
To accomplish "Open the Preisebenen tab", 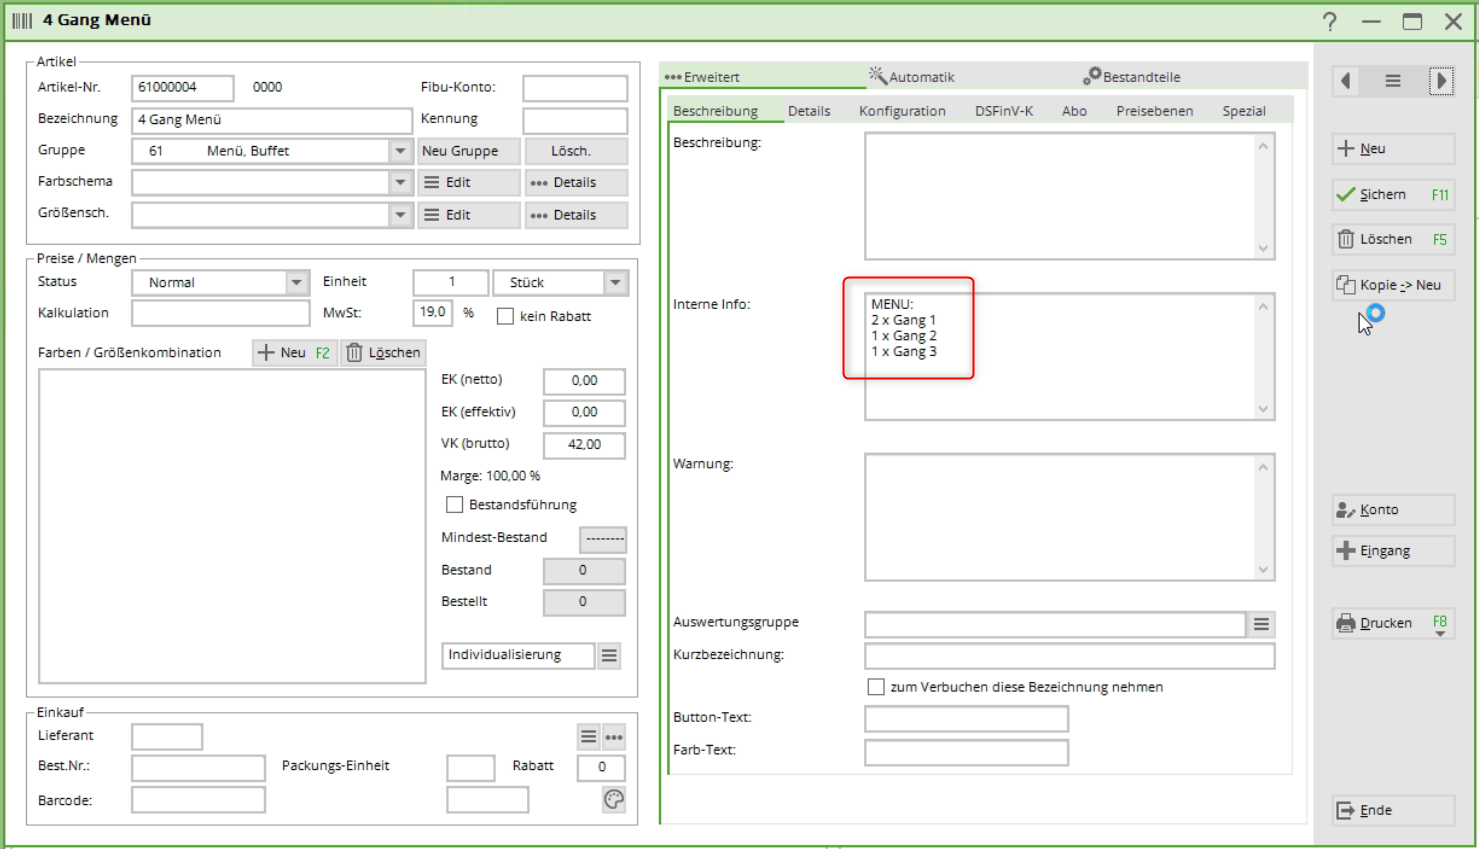I will [x=1154, y=111].
